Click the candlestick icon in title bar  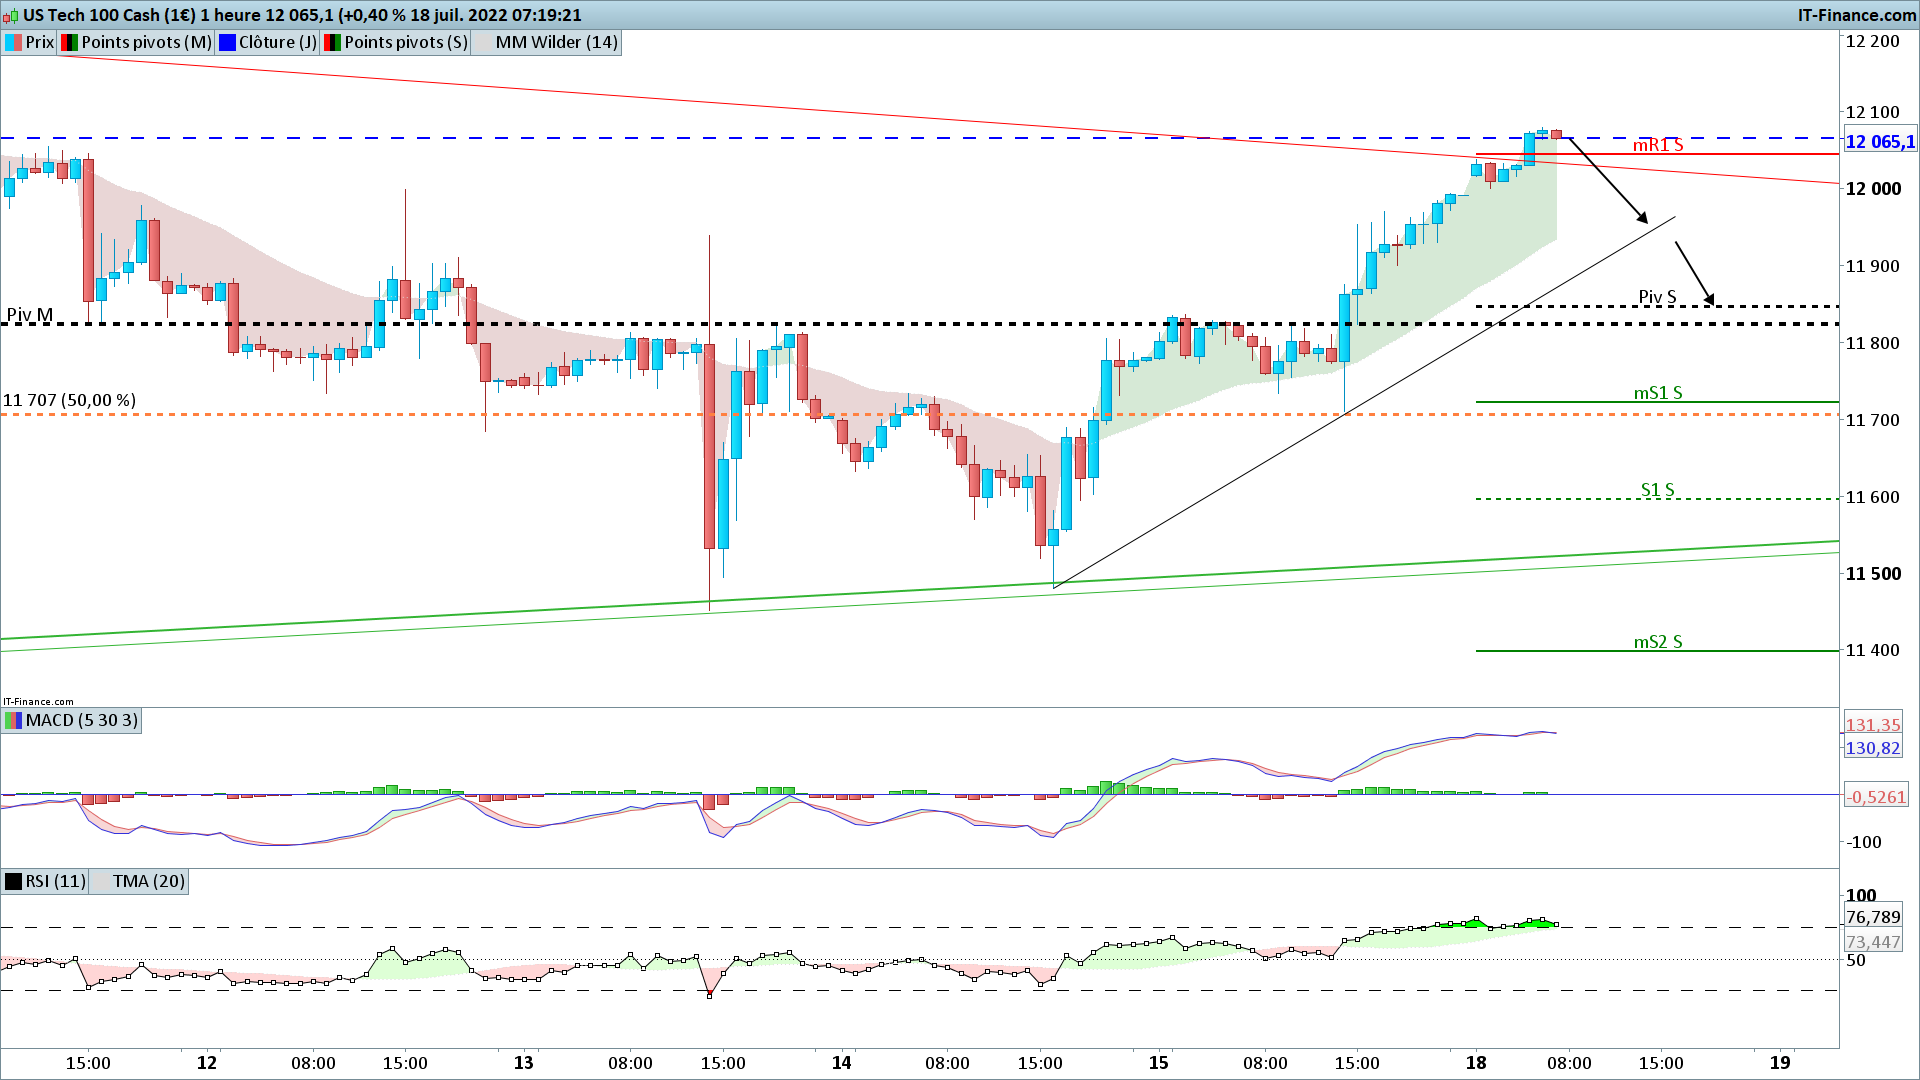(10, 15)
